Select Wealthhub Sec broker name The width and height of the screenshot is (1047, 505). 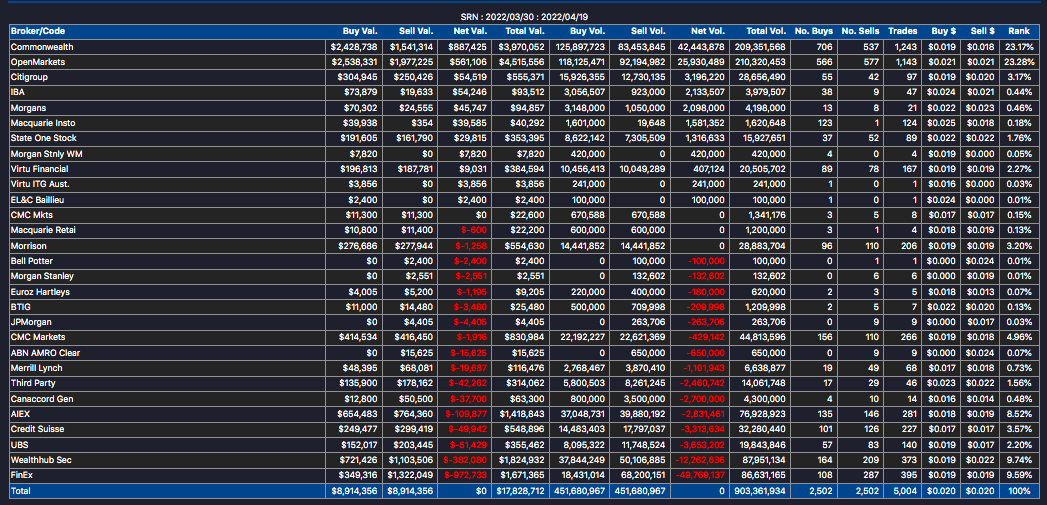tap(40, 460)
